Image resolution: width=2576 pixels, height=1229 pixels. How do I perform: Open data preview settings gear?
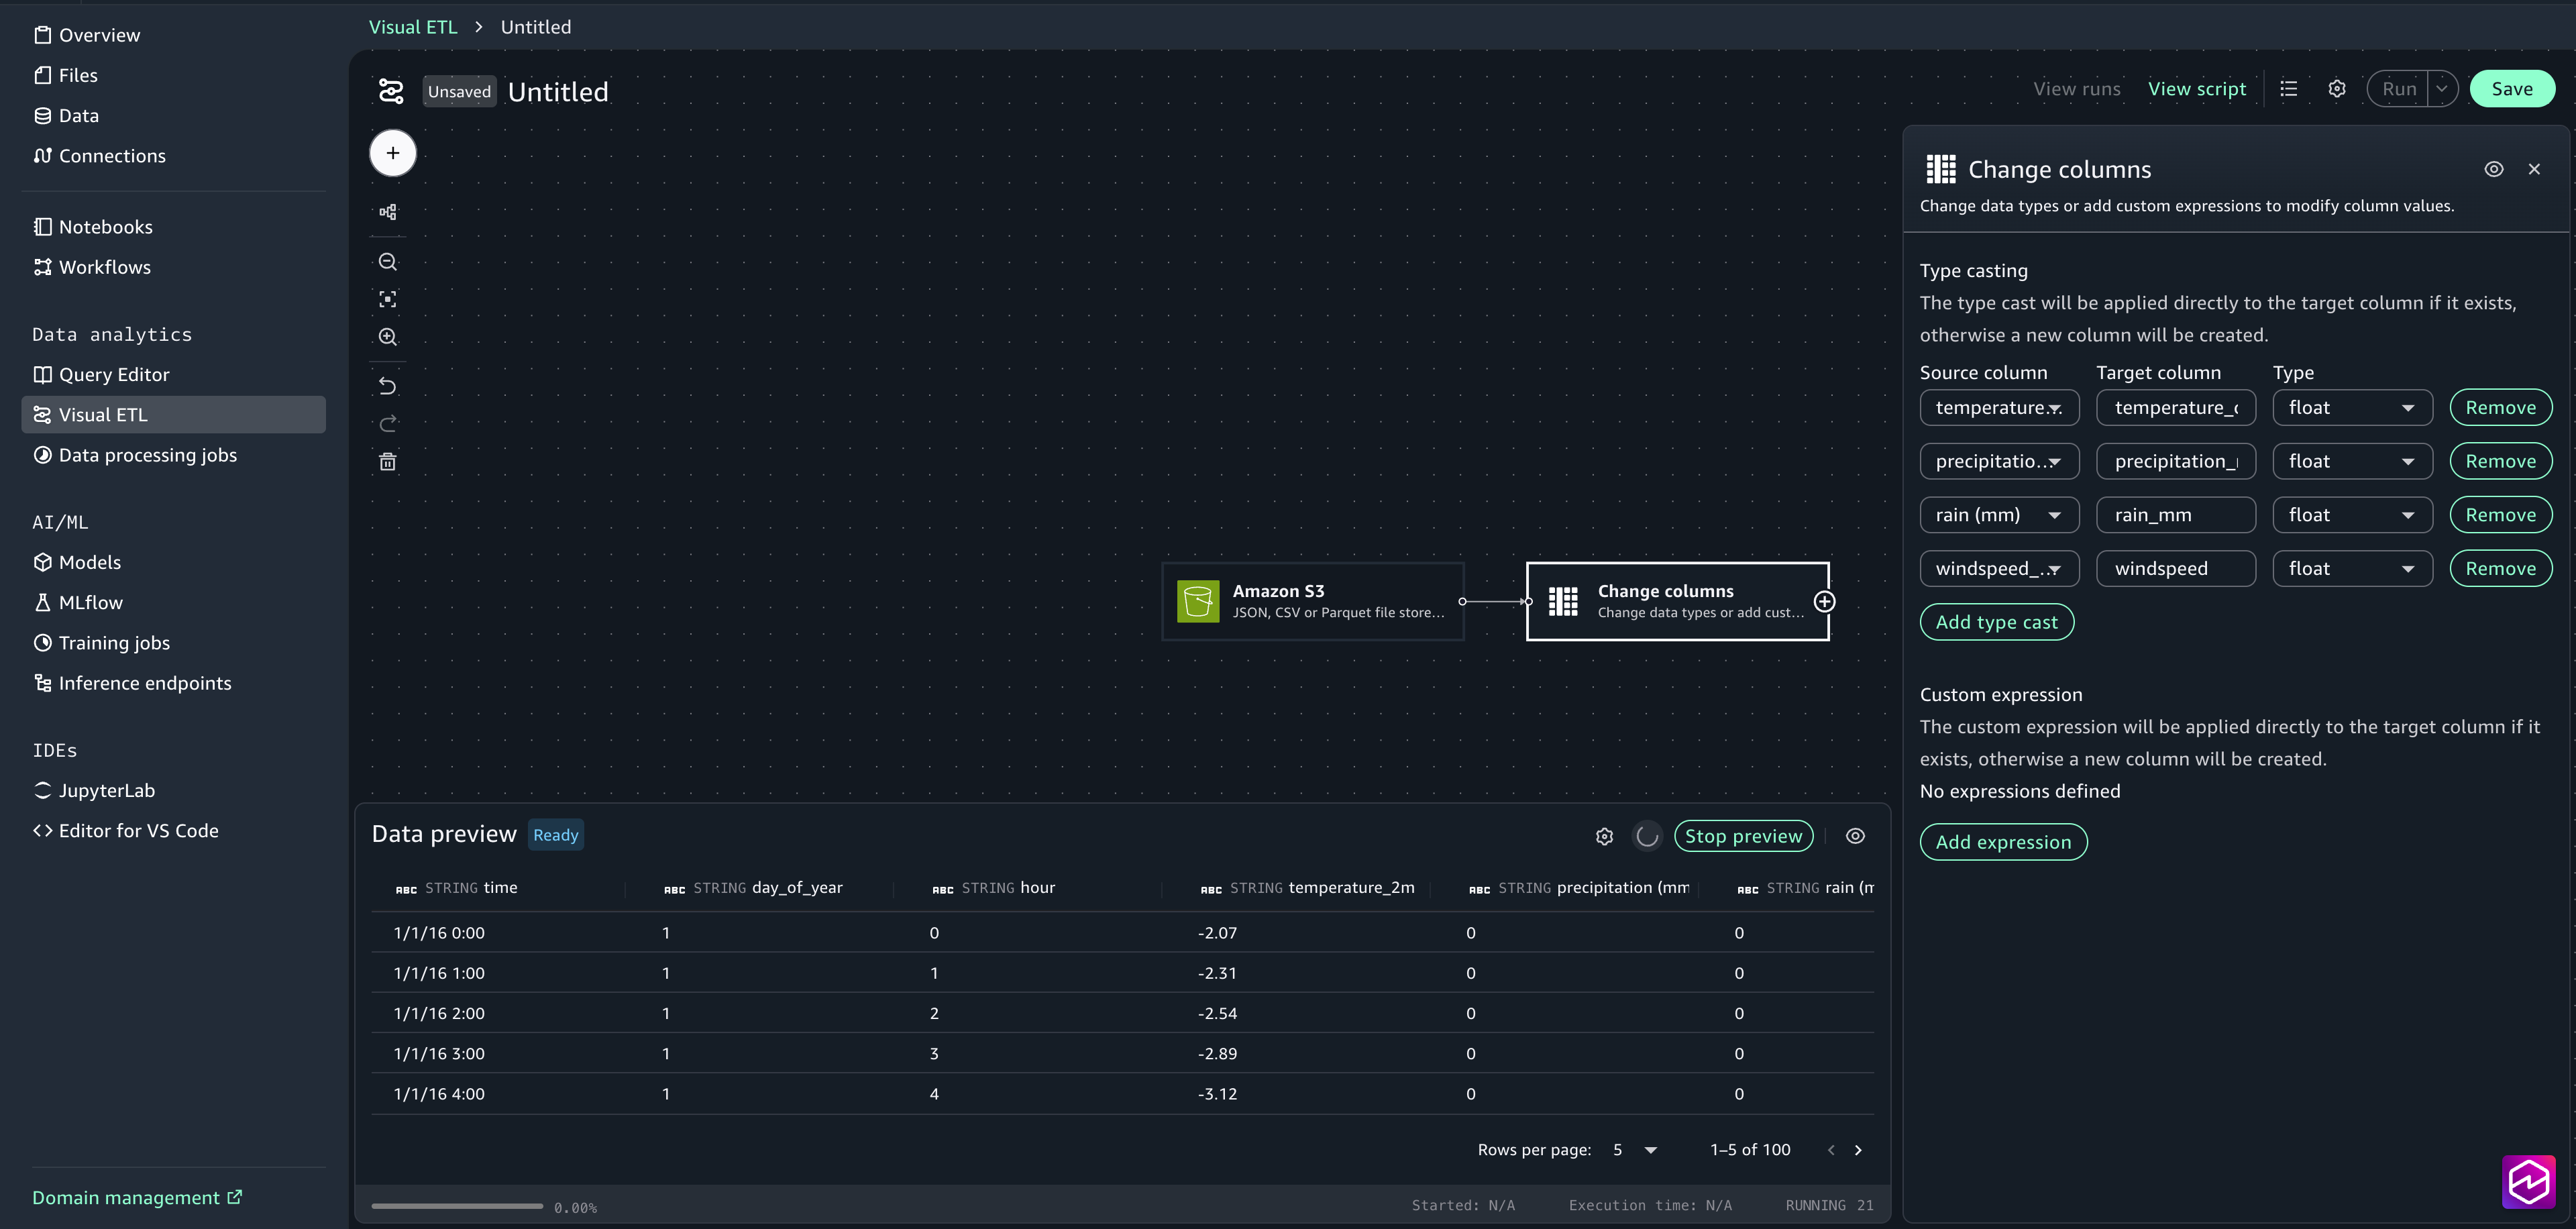[1604, 836]
